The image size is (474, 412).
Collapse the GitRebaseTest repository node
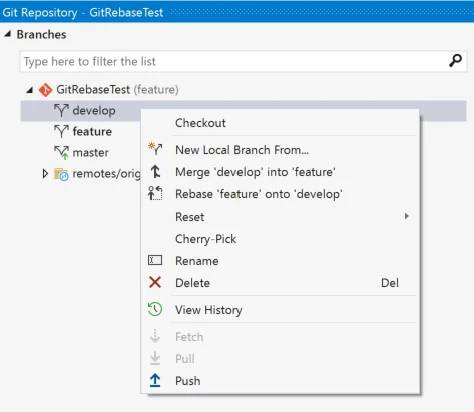coord(30,90)
